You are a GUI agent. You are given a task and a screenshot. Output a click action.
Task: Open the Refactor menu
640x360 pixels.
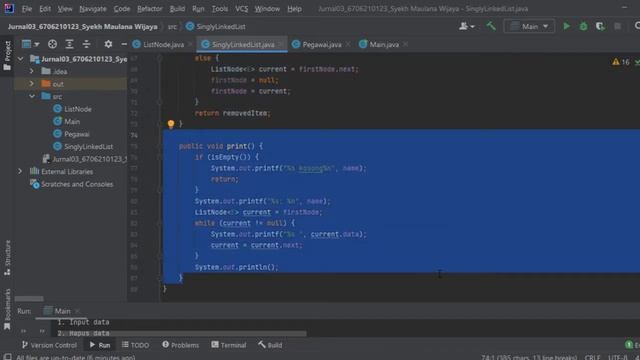tap(149, 9)
